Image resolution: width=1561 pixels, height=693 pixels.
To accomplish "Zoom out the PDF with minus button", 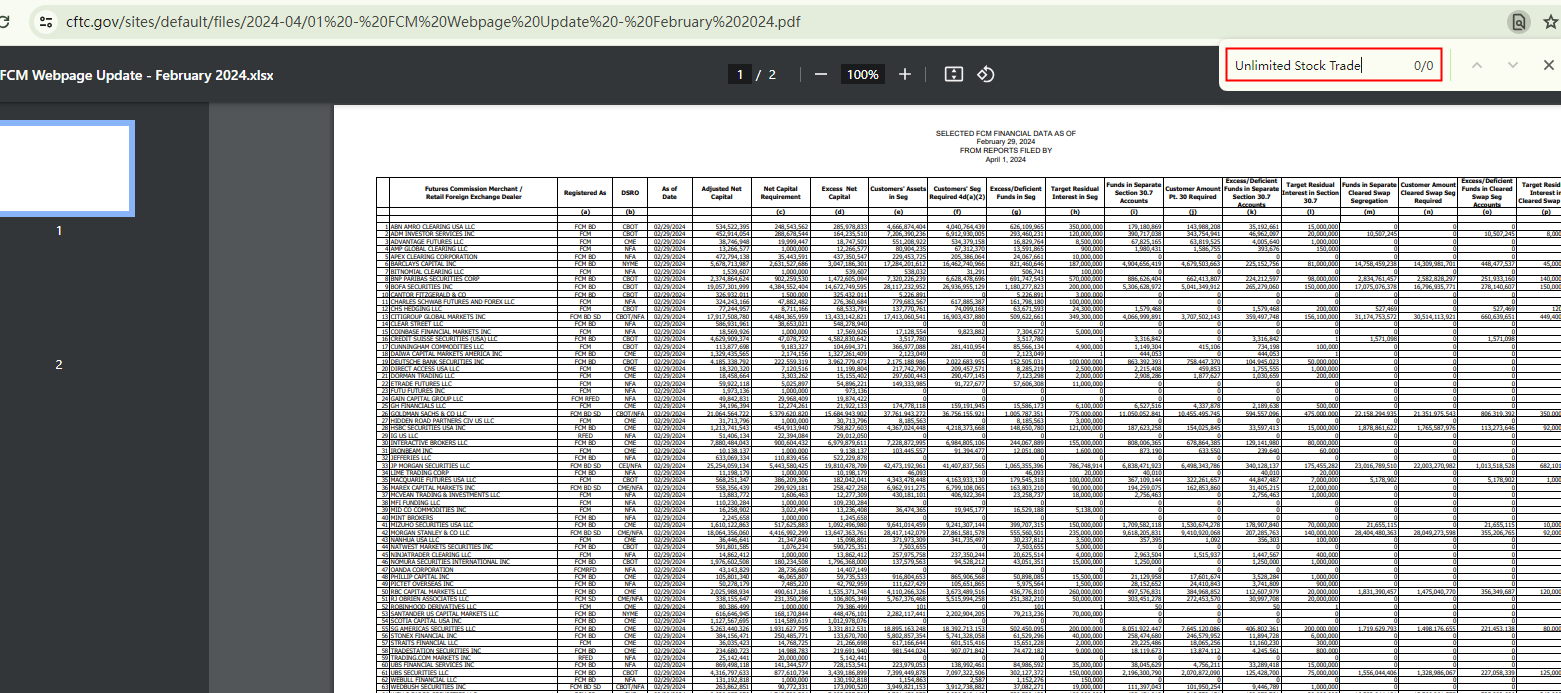I will point(820,75).
